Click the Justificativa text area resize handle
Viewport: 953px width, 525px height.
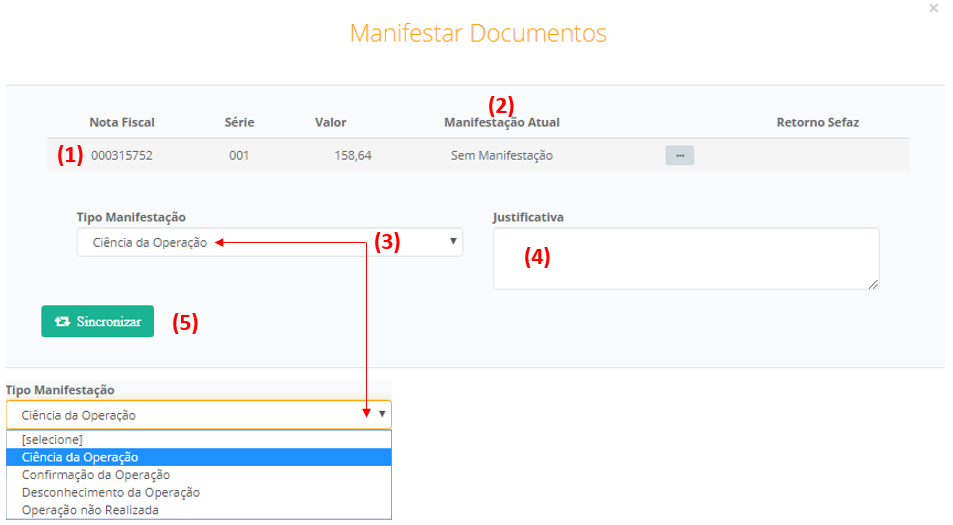(873, 284)
